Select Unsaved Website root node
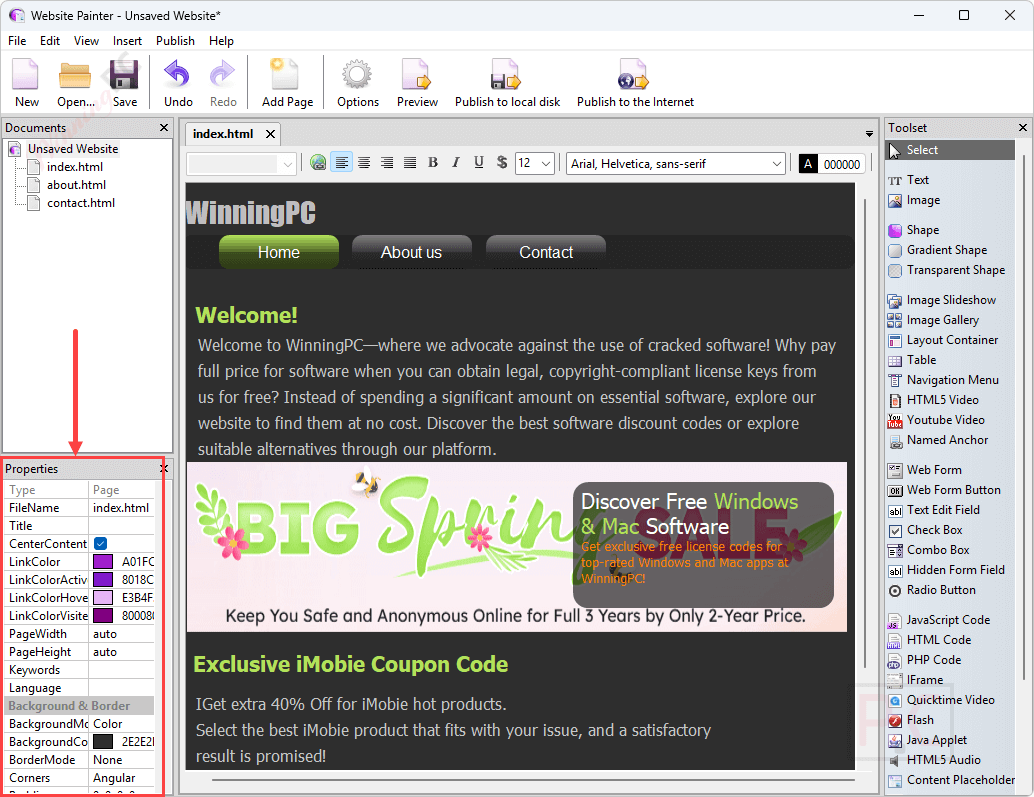Screen dimensions: 1034x797 point(73,149)
